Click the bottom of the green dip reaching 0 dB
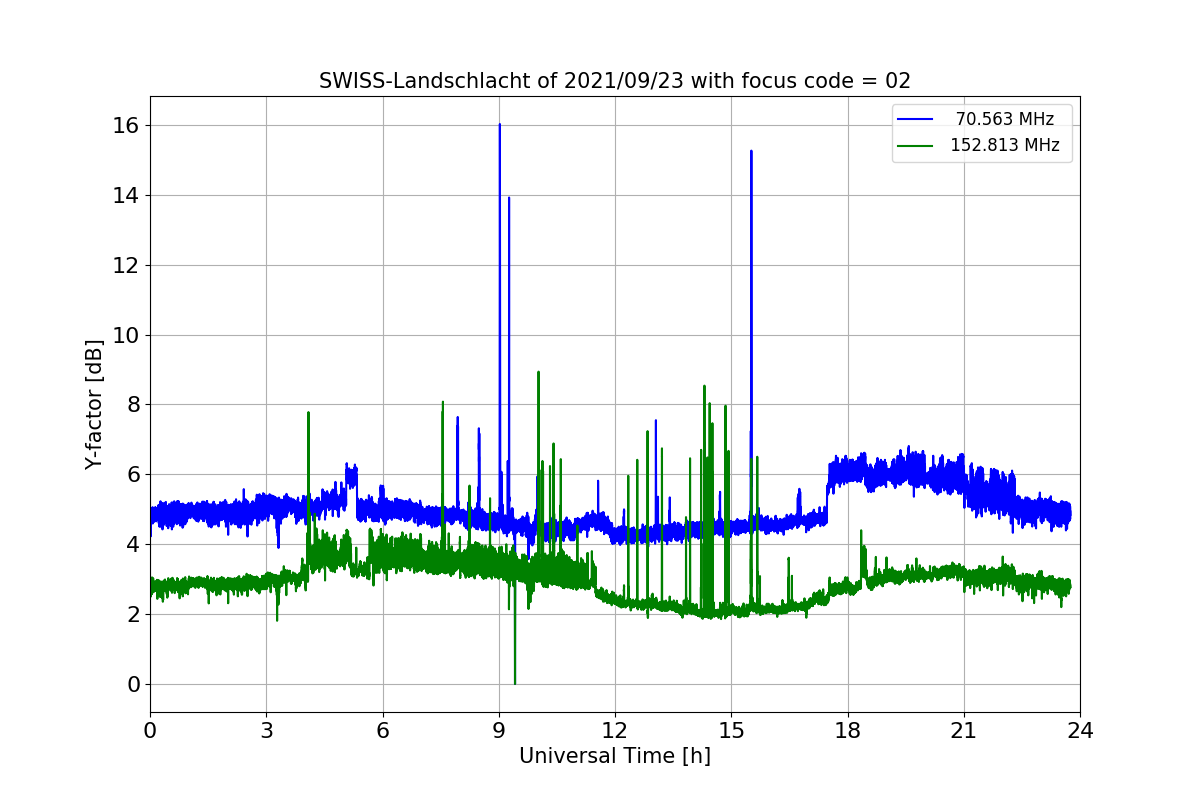 515,683
